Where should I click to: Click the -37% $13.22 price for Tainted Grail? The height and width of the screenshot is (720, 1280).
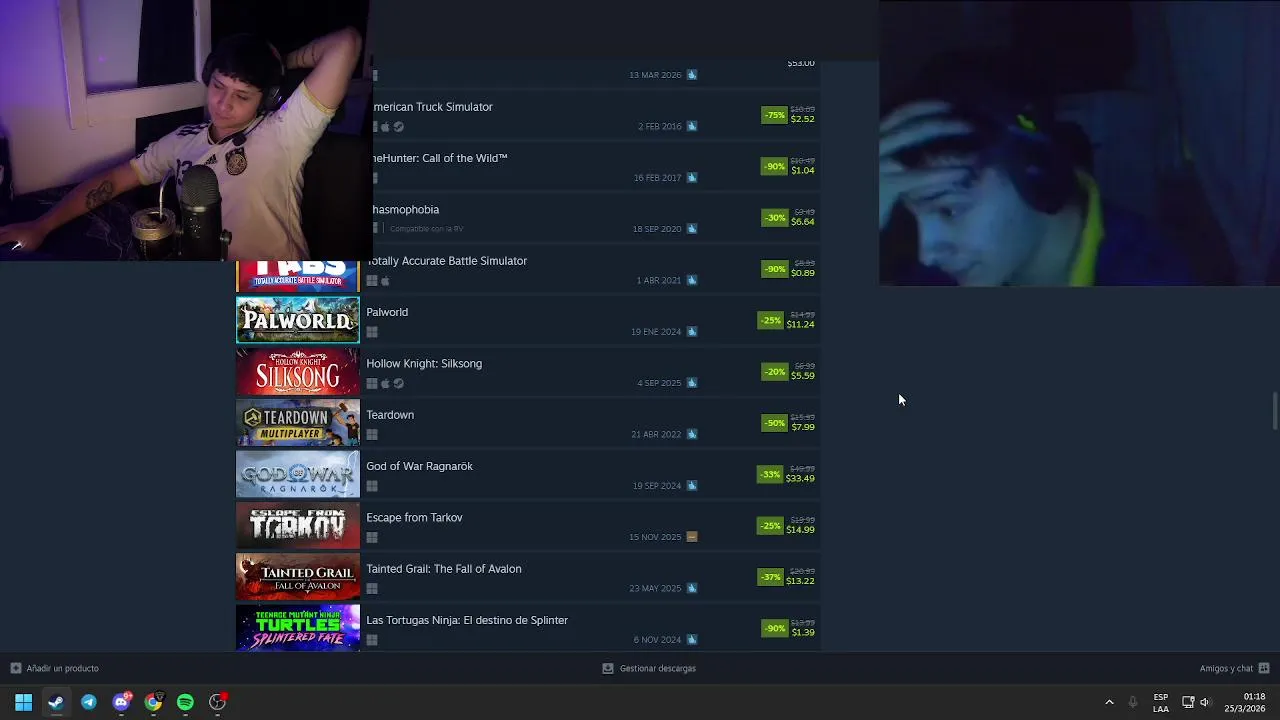[786, 577]
